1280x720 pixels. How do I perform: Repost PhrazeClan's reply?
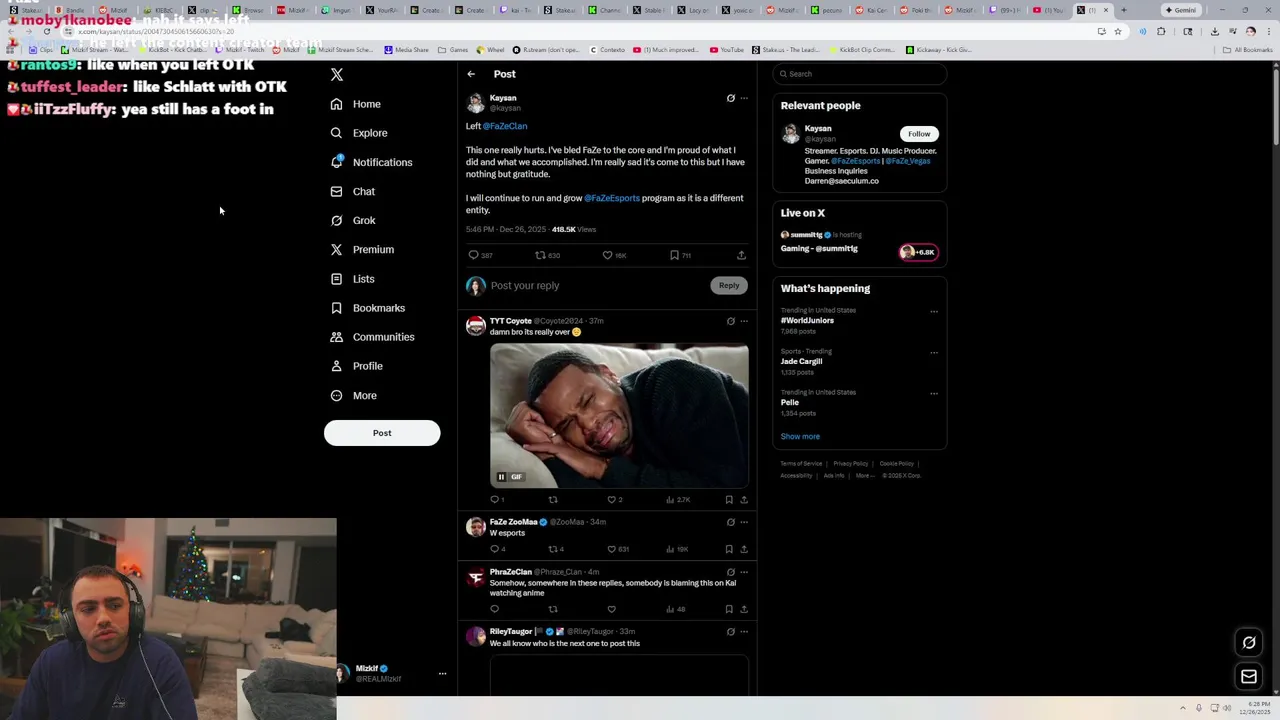(x=553, y=609)
